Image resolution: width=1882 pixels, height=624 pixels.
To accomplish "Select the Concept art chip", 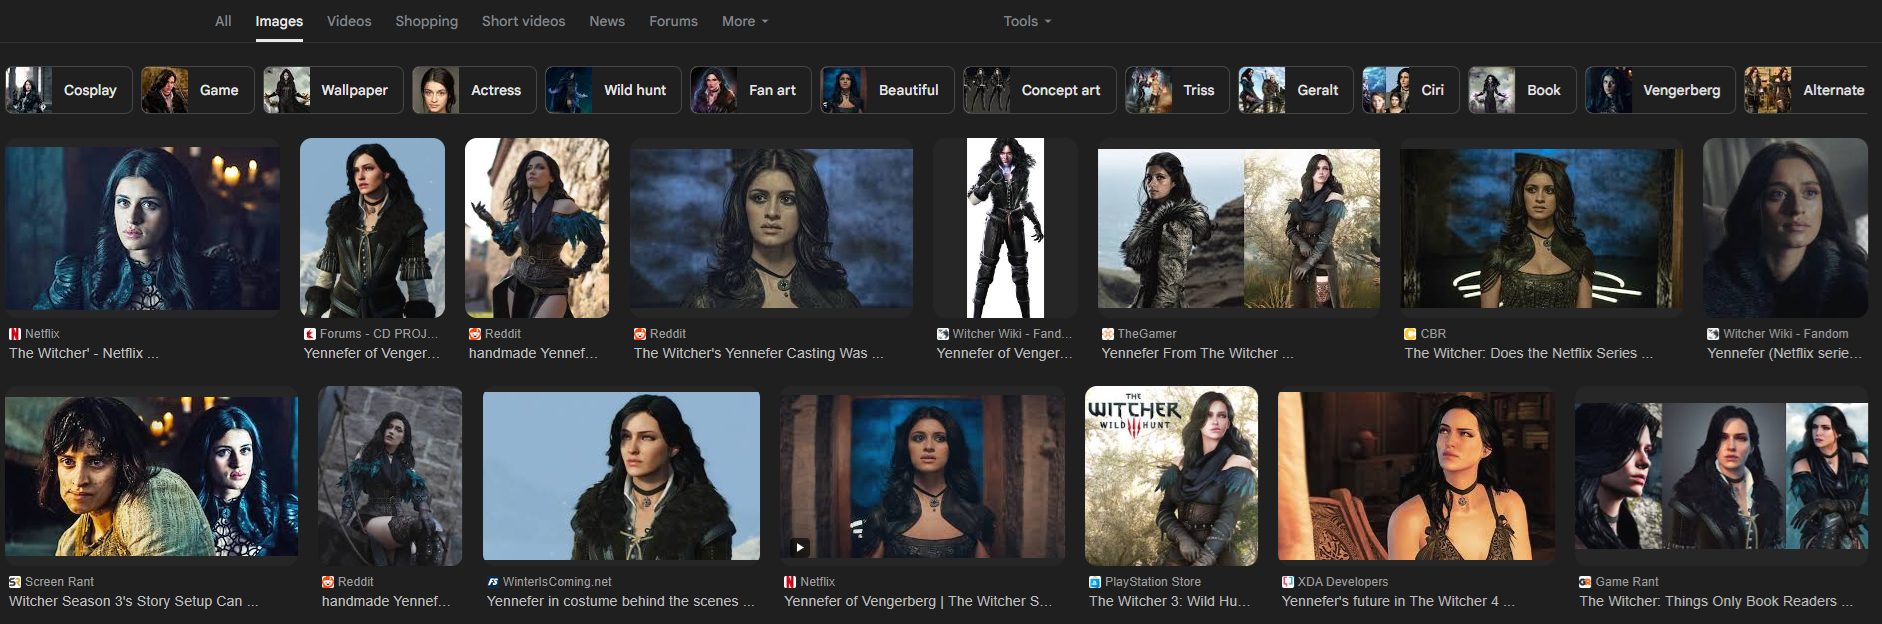I will [1040, 90].
